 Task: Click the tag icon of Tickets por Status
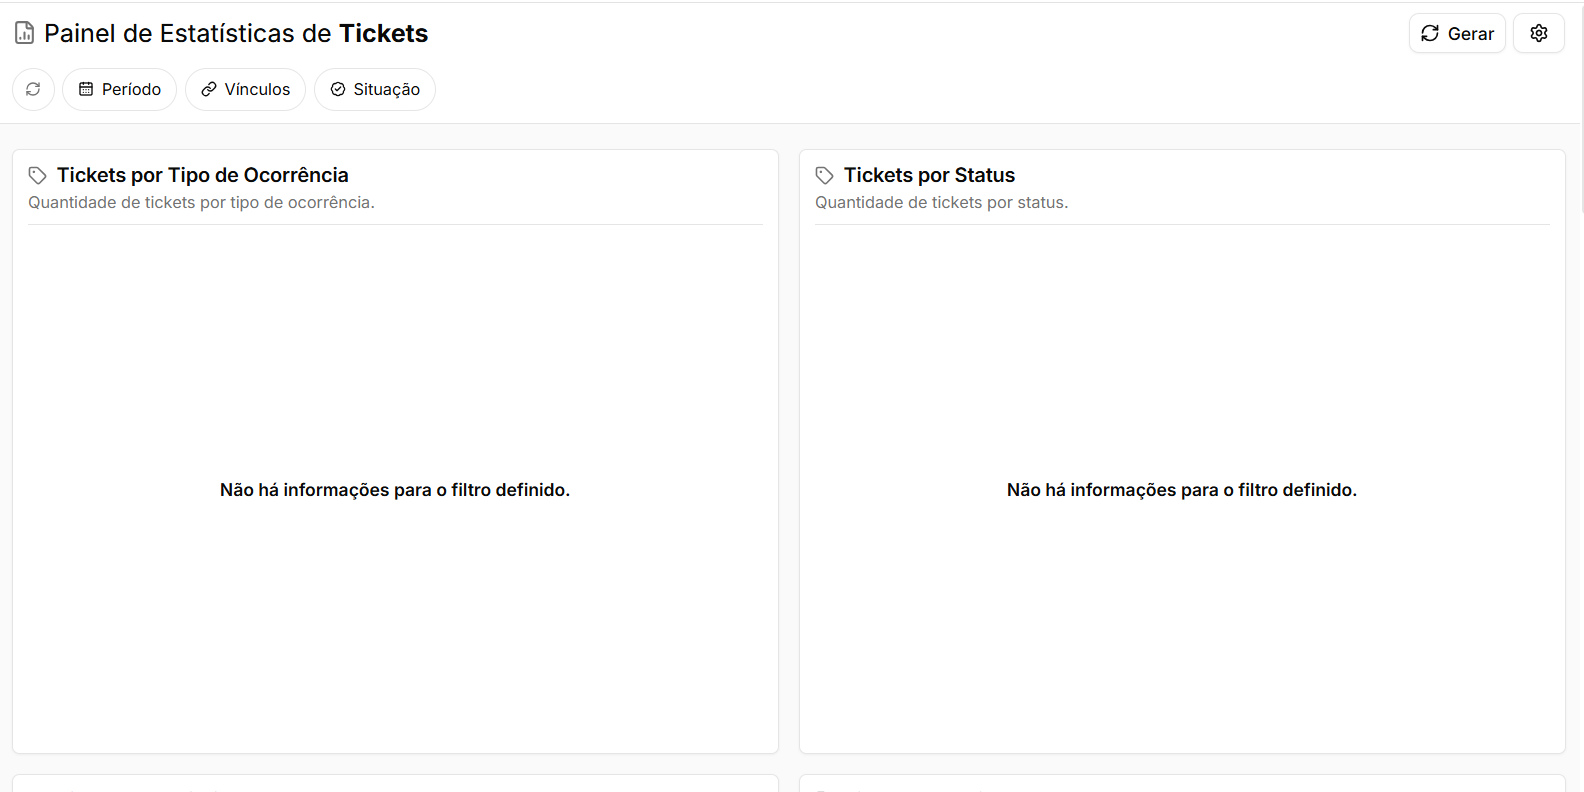pos(825,175)
